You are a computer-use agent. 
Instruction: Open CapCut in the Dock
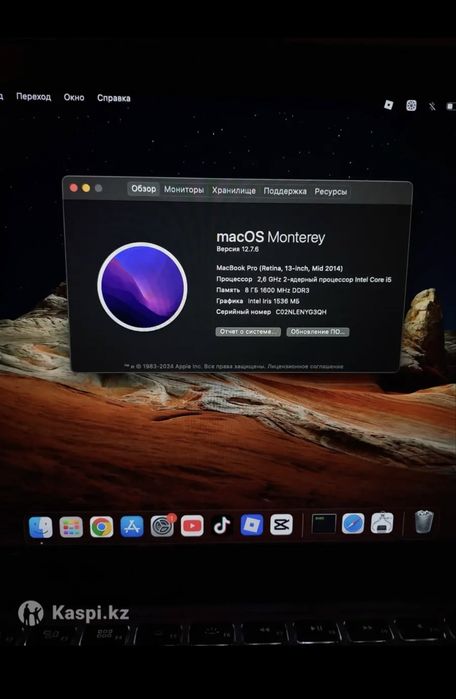[x=282, y=524]
